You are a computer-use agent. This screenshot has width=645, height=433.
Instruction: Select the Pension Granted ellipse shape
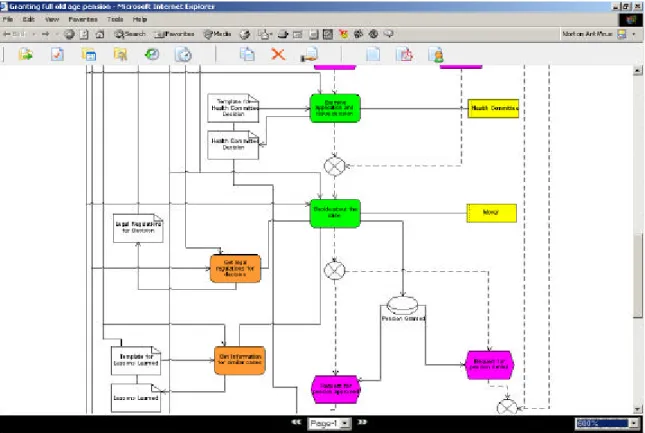[403, 305]
